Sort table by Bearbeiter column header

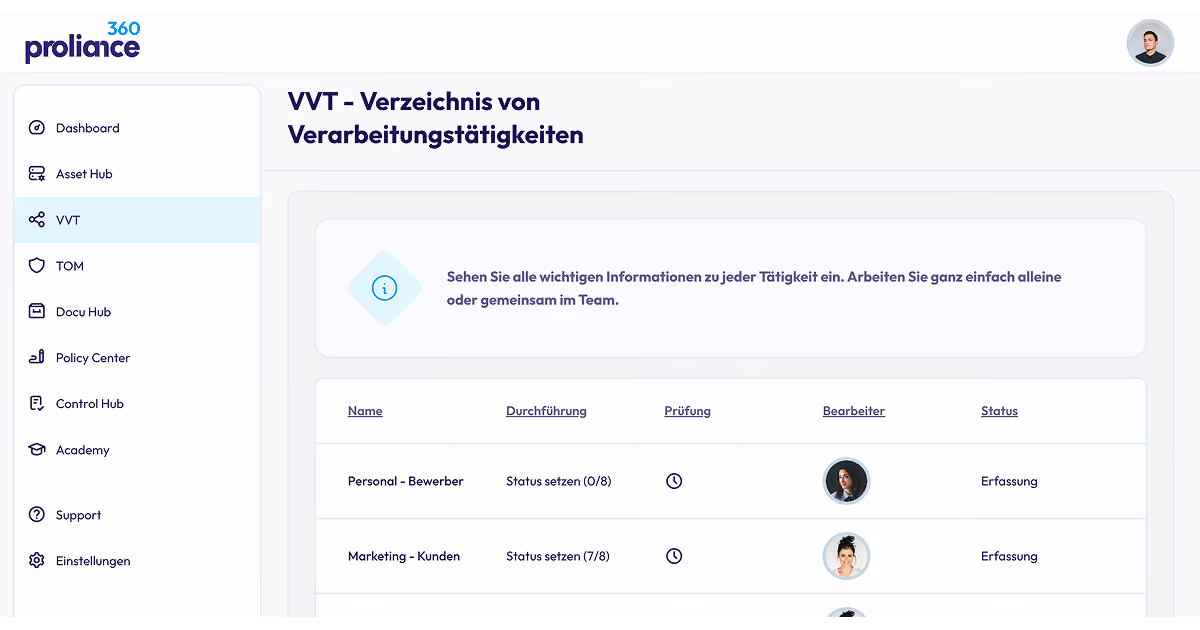pyautogui.click(x=853, y=411)
